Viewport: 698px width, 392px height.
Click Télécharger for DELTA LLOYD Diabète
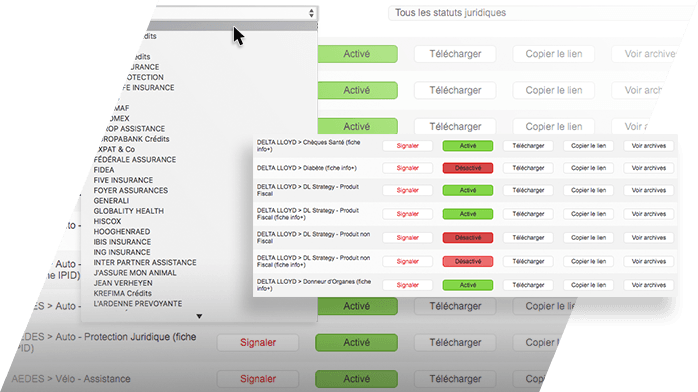tap(528, 168)
